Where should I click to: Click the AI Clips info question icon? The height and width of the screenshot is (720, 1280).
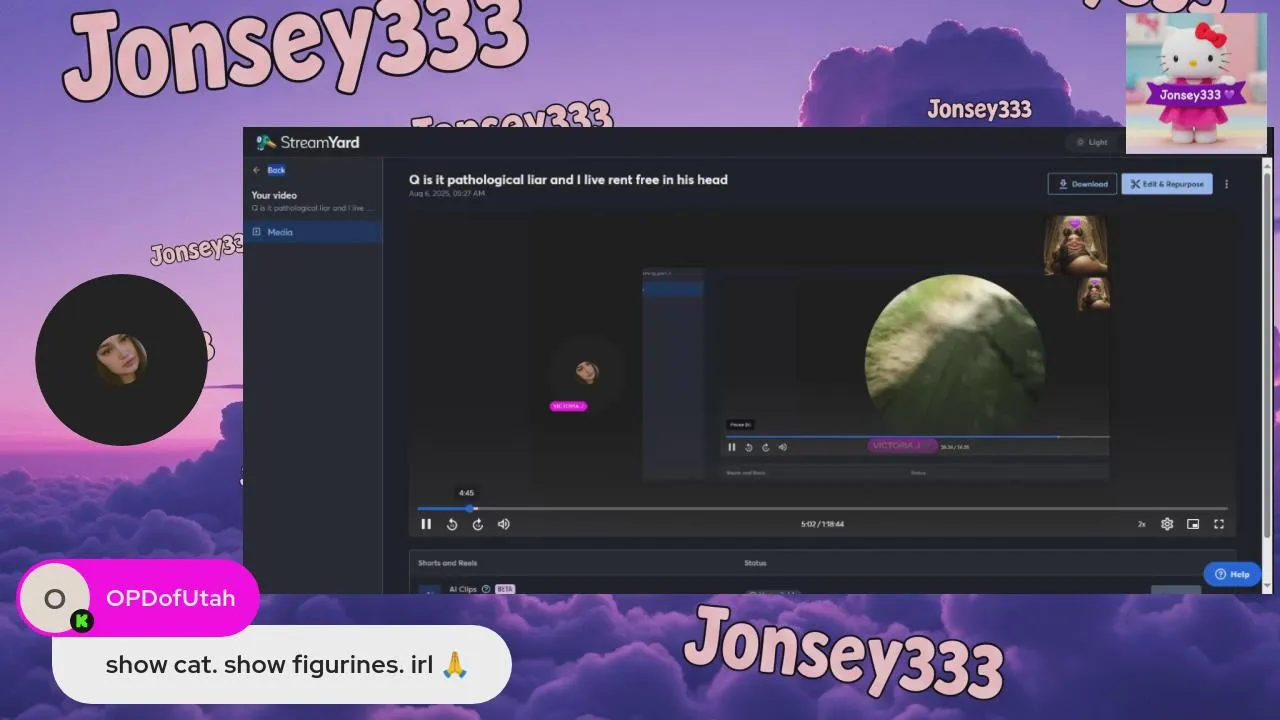[x=486, y=589]
